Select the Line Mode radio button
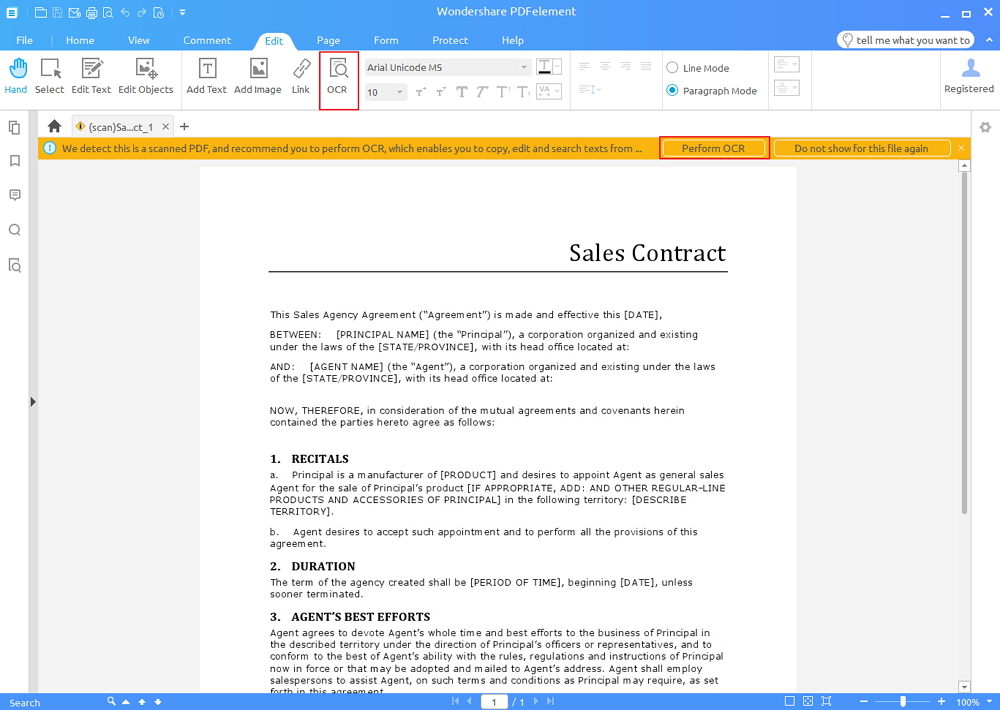The width and height of the screenshot is (1000, 710). [672, 68]
